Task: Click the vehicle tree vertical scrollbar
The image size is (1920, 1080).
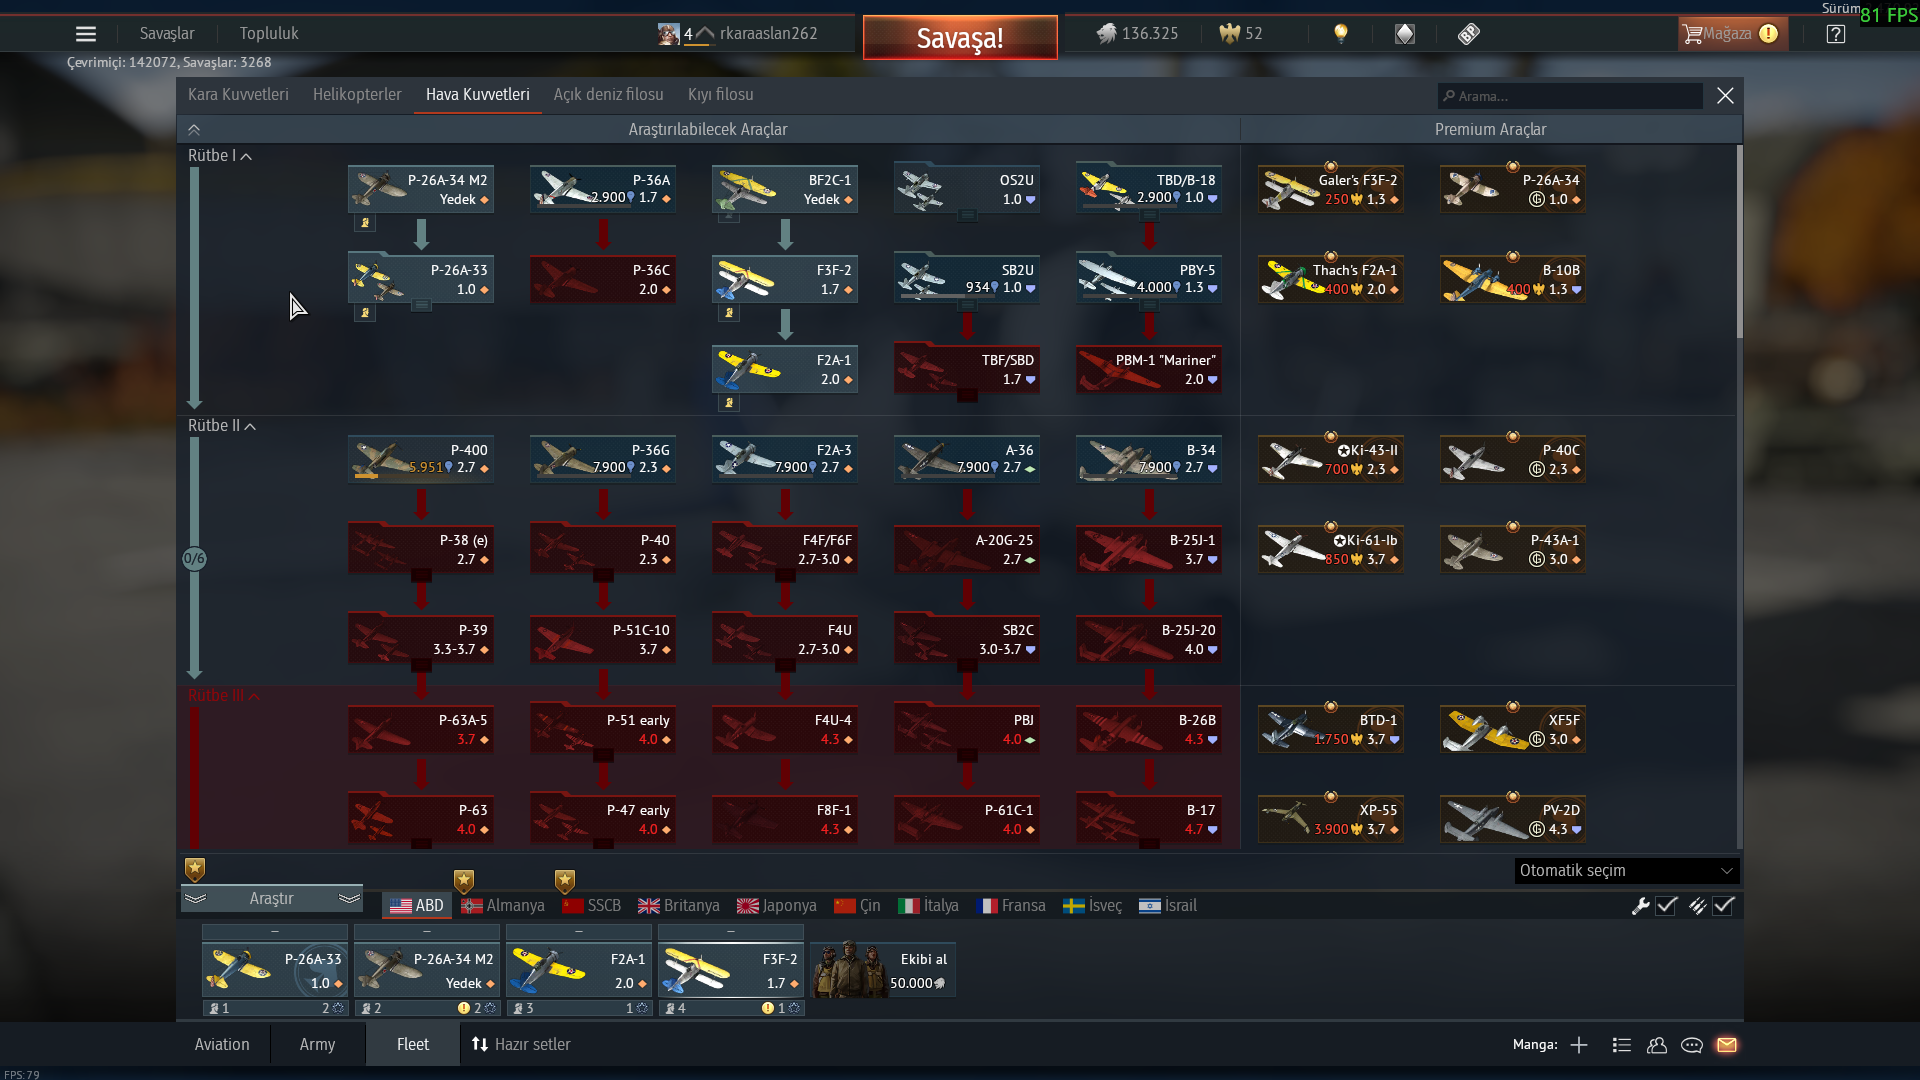Action: (1739, 242)
